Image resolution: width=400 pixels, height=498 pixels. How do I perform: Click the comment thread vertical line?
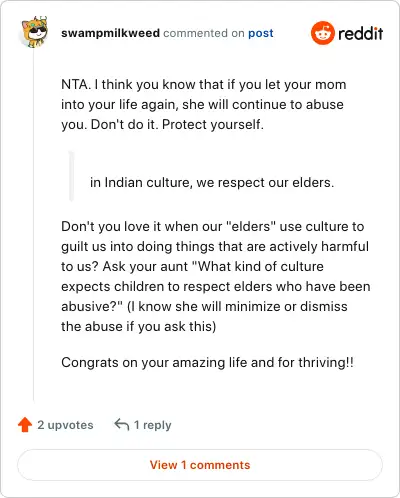pyautogui.click(x=33, y=223)
